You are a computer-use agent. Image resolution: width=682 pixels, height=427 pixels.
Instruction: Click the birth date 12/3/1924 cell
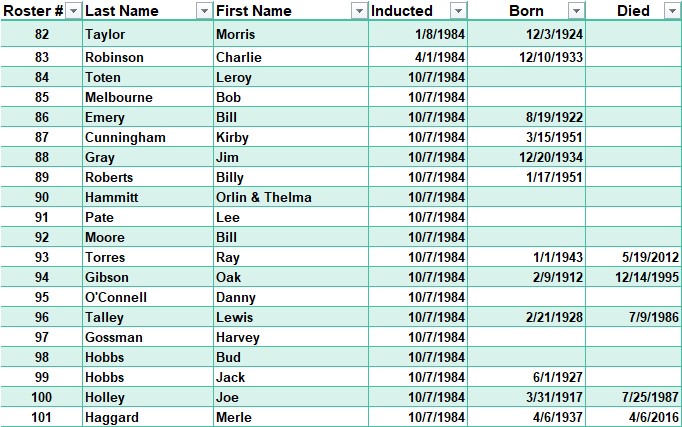(526, 34)
